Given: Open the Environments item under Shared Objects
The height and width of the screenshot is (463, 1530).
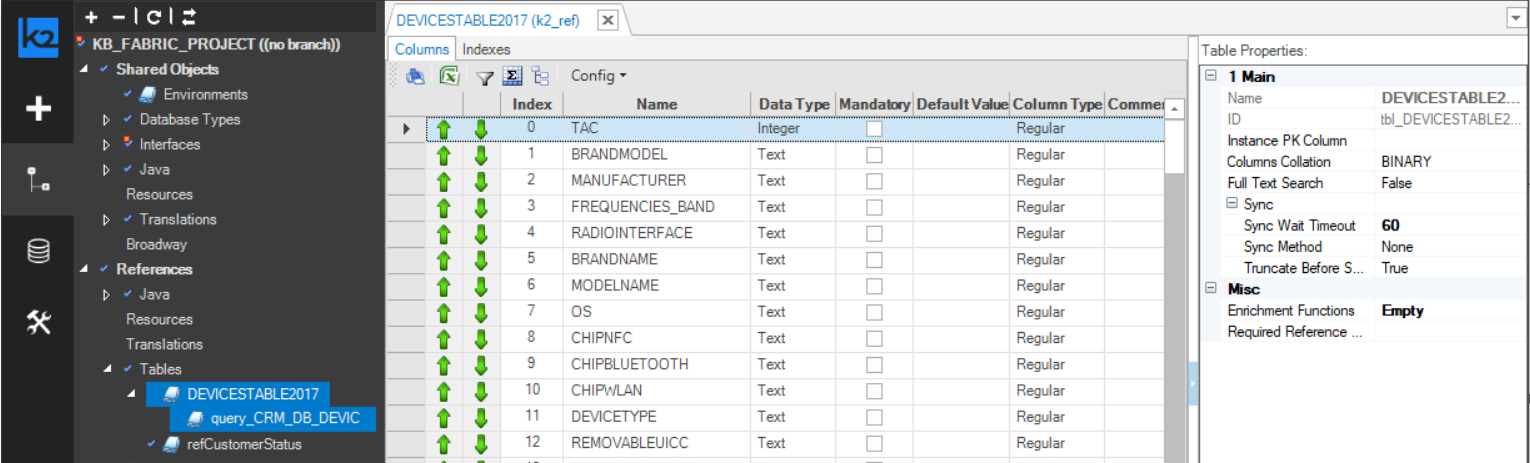Looking at the screenshot, I should pos(205,95).
